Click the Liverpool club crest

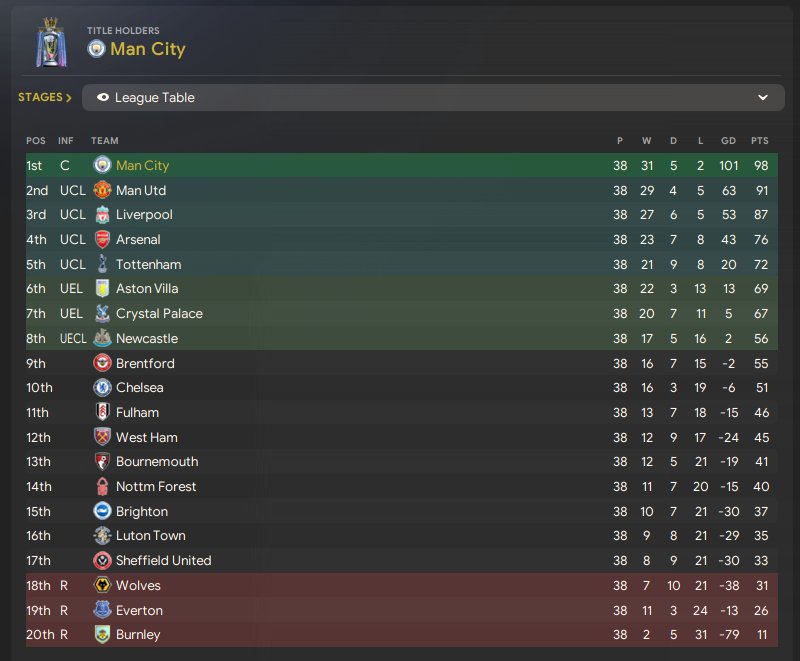(x=103, y=215)
